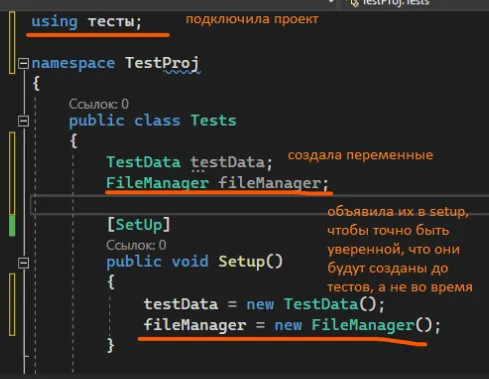
Task: Click 'testData' in the assignment inside Setup
Action: (x=181, y=304)
